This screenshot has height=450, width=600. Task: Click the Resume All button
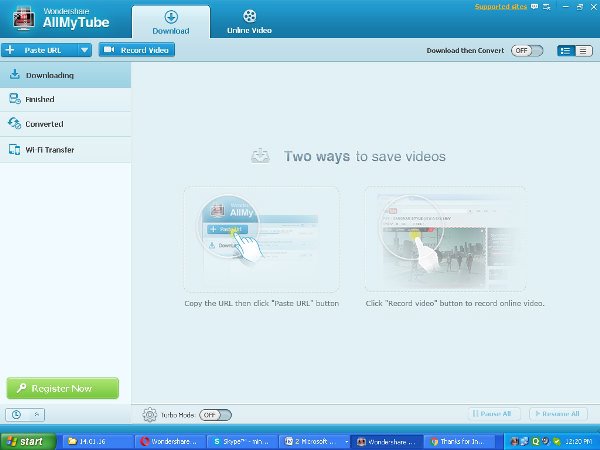[x=558, y=414]
